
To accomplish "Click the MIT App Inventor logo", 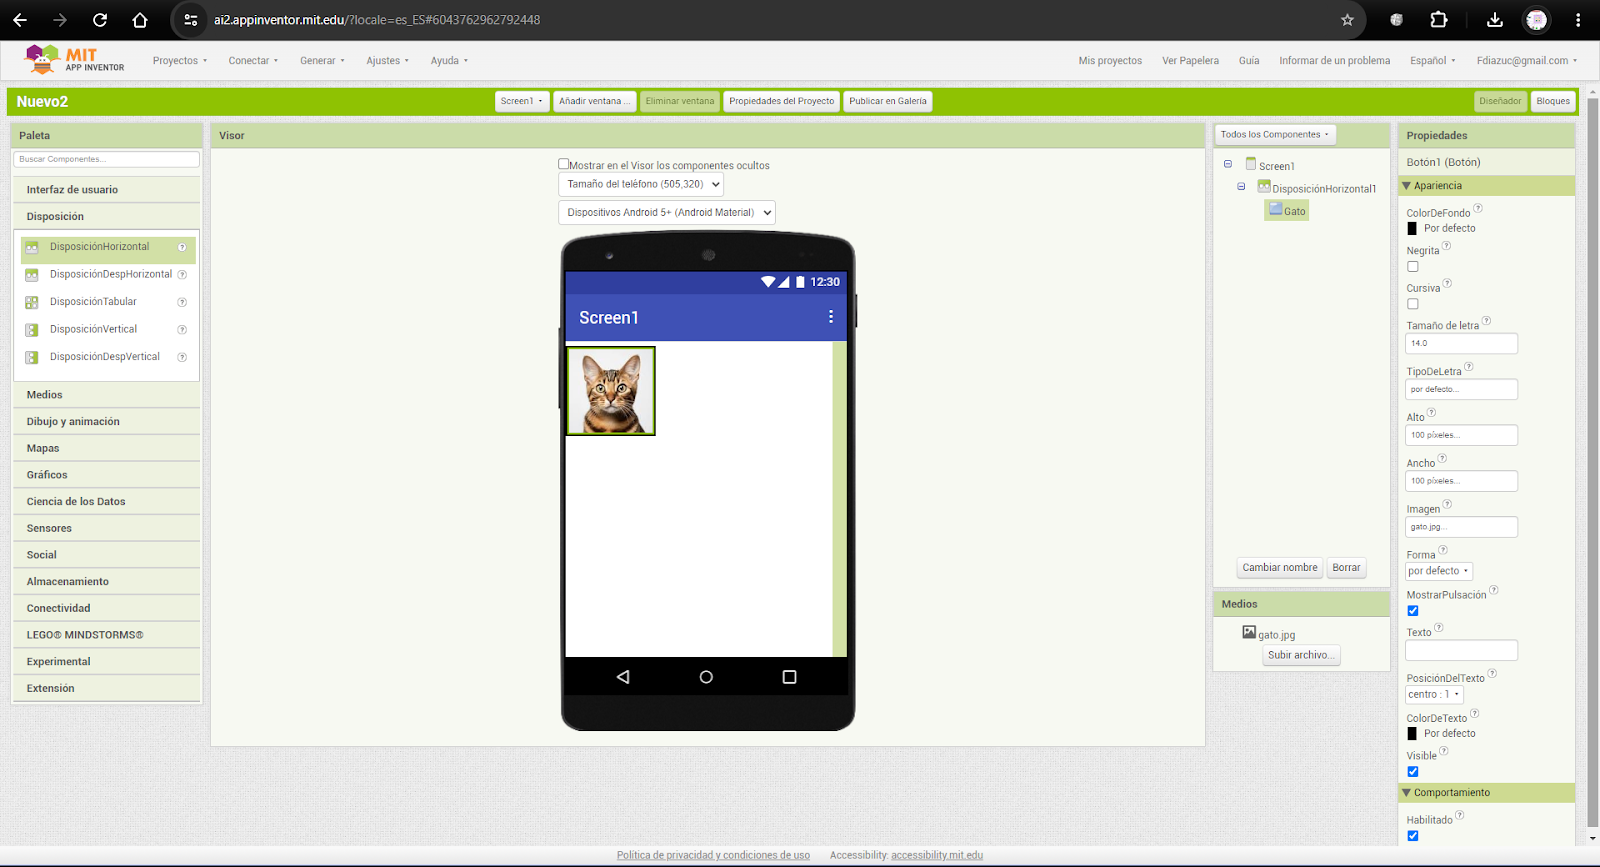I will click(75, 60).
